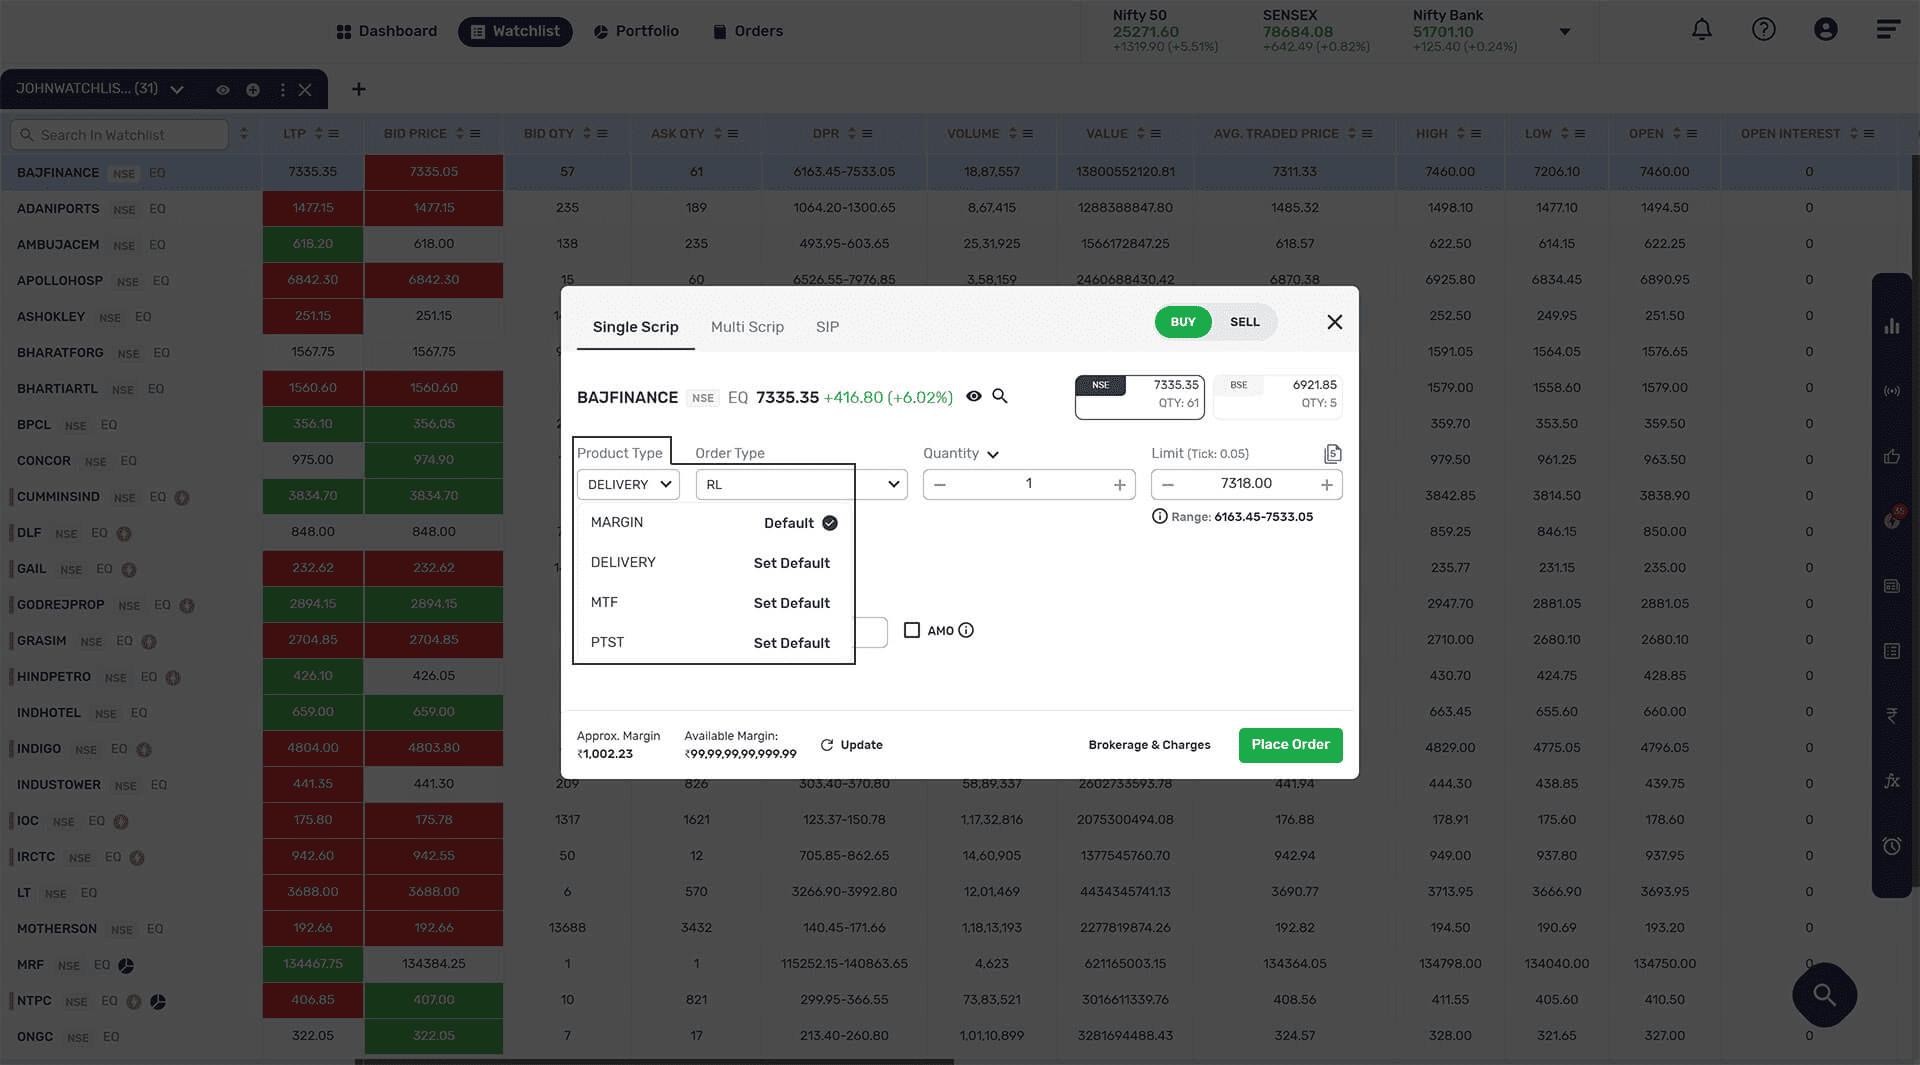The width and height of the screenshot is (1920, 1065).
Task: Open the three-dot options on the watchlist tab
Action: 283,90
